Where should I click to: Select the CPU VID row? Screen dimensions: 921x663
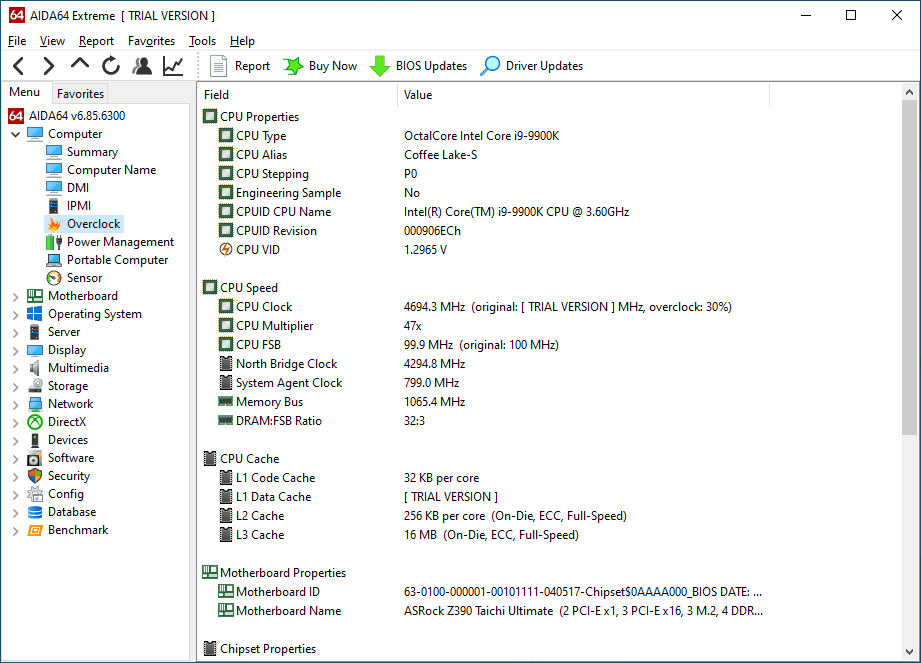pos(482,250)
